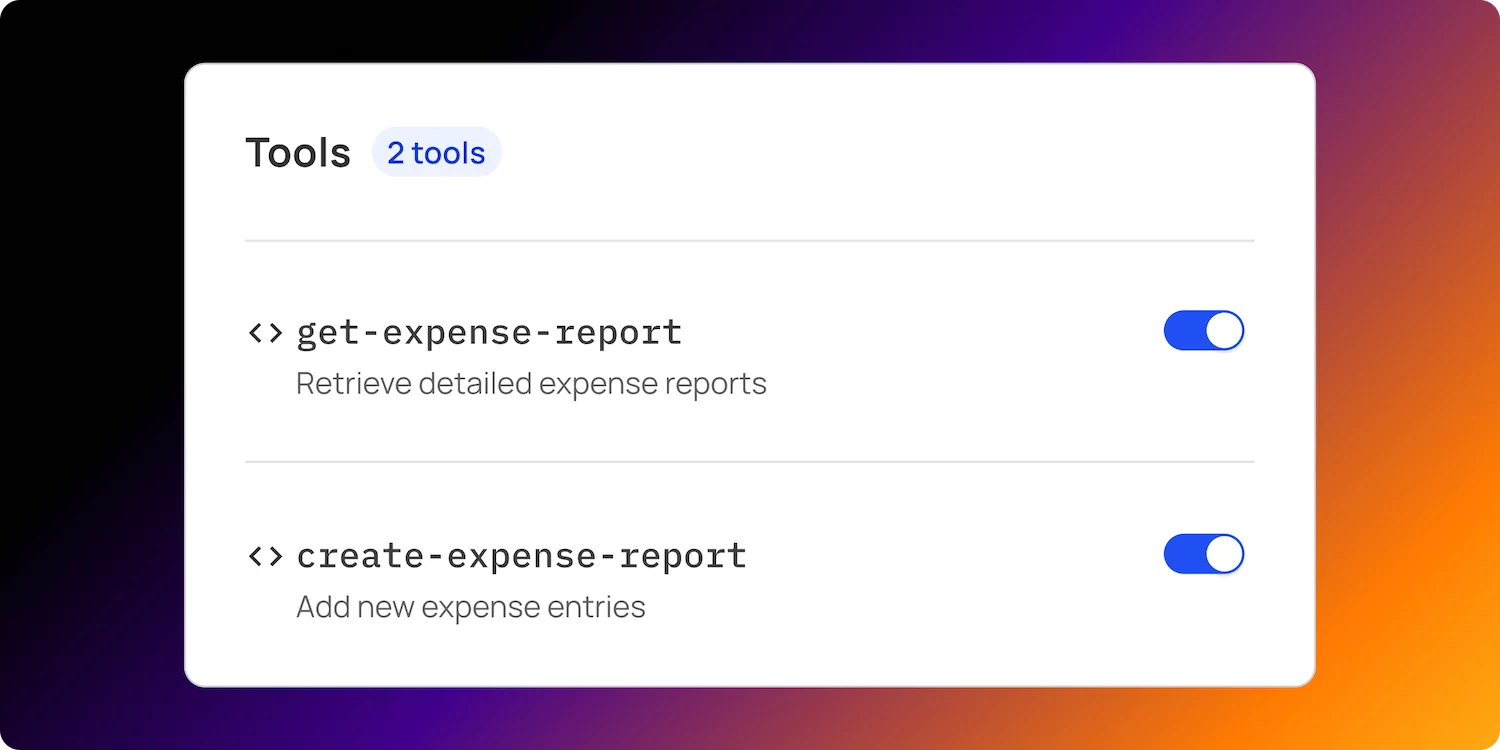Disable the get-expense-report tool switch
This screenshot has width=1500, height=750.
1203,331
